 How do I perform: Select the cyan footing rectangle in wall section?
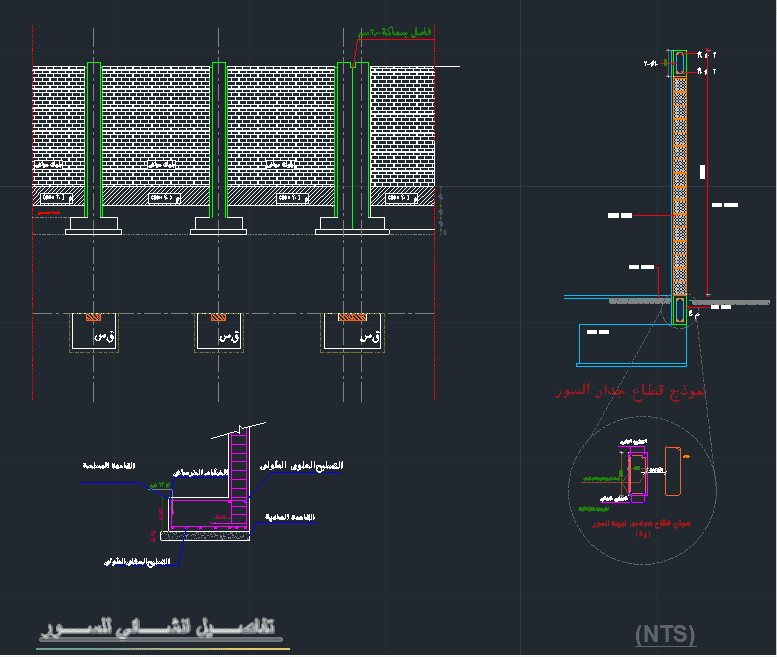[632, 345]
